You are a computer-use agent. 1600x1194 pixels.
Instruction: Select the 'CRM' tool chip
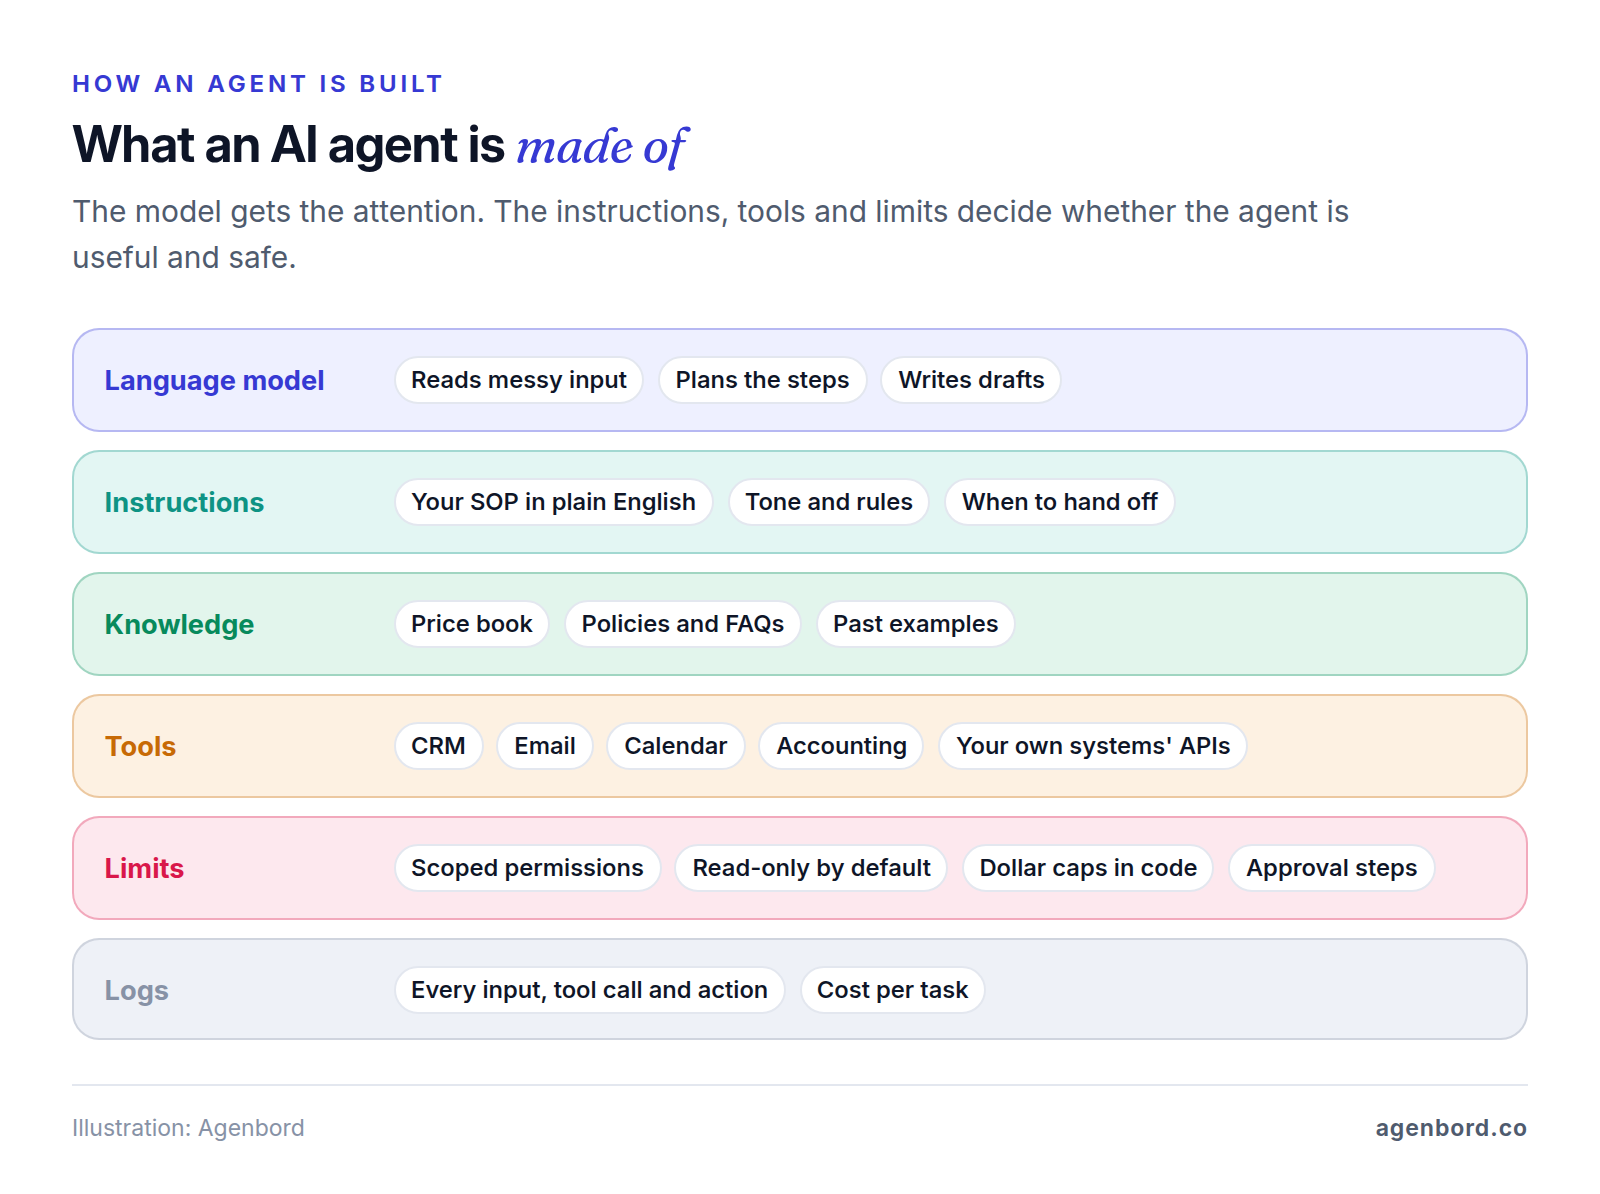(438, 746)
